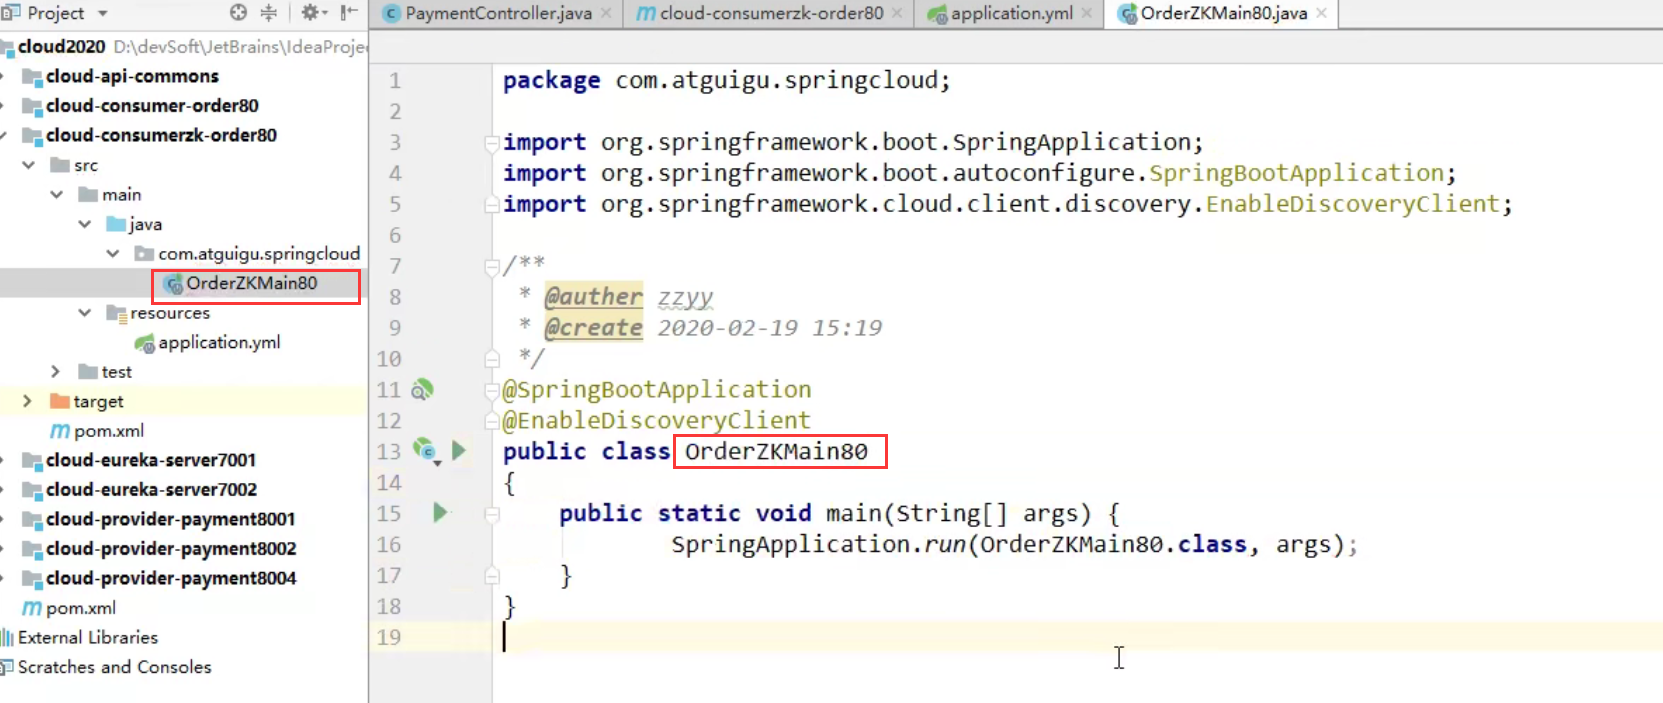The width and height of the screenshot is (1663, 703).
Task: Select OrderZKMain80 class in project tree
Action: point(252,283)
